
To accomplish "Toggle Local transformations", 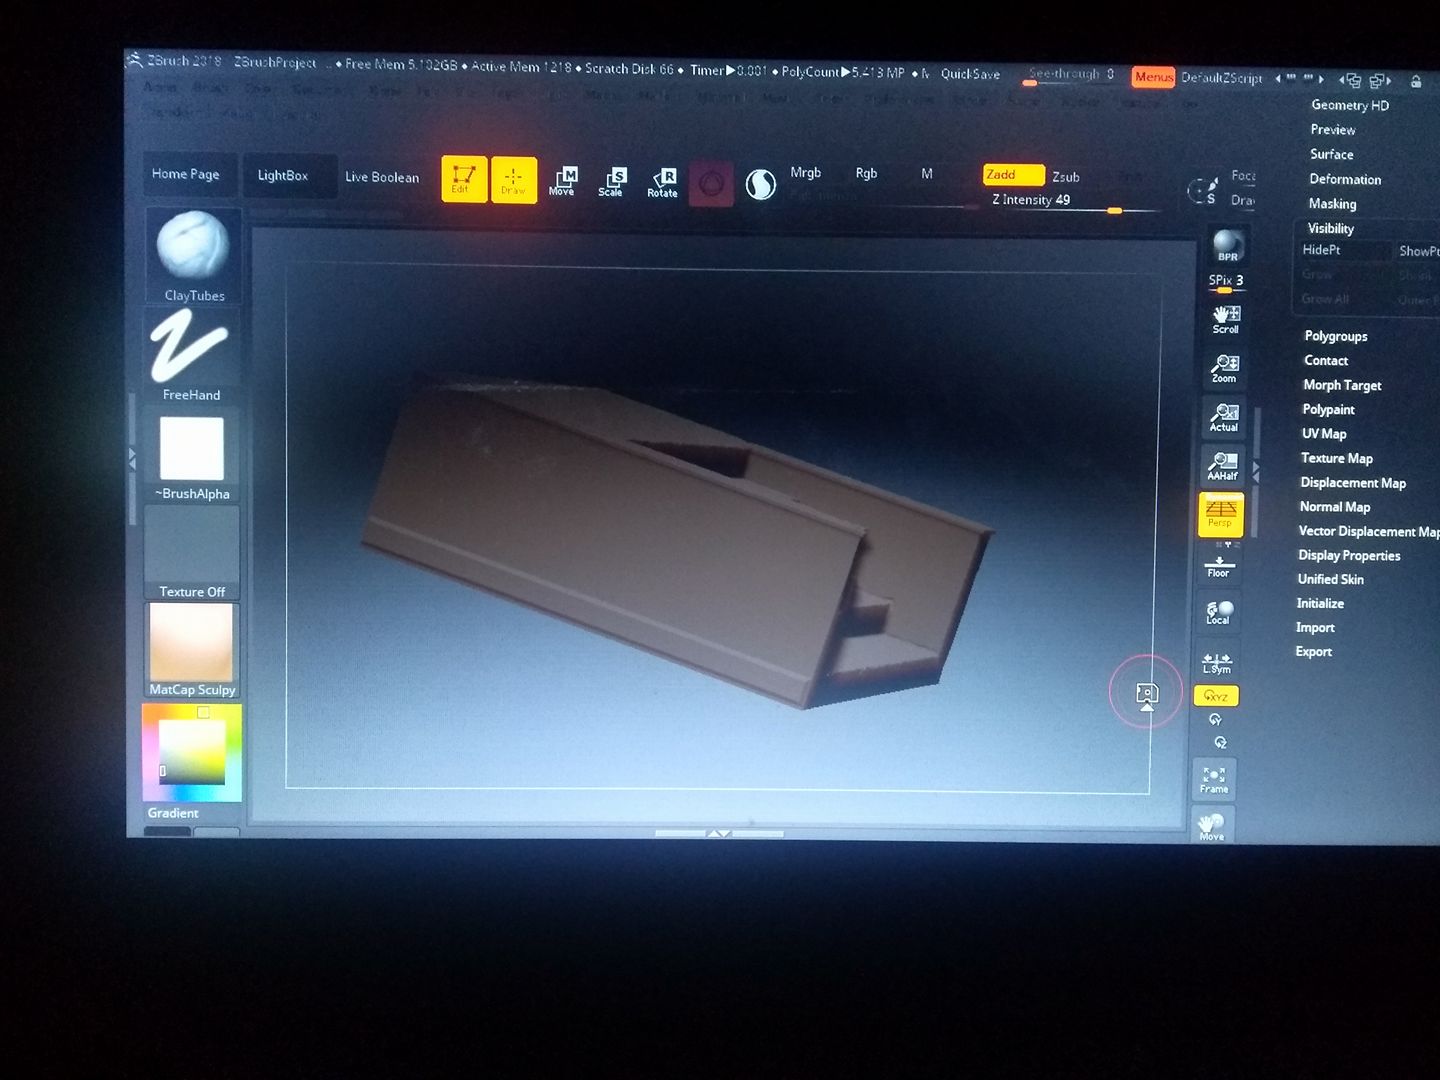I will [x=1218, y=612].
